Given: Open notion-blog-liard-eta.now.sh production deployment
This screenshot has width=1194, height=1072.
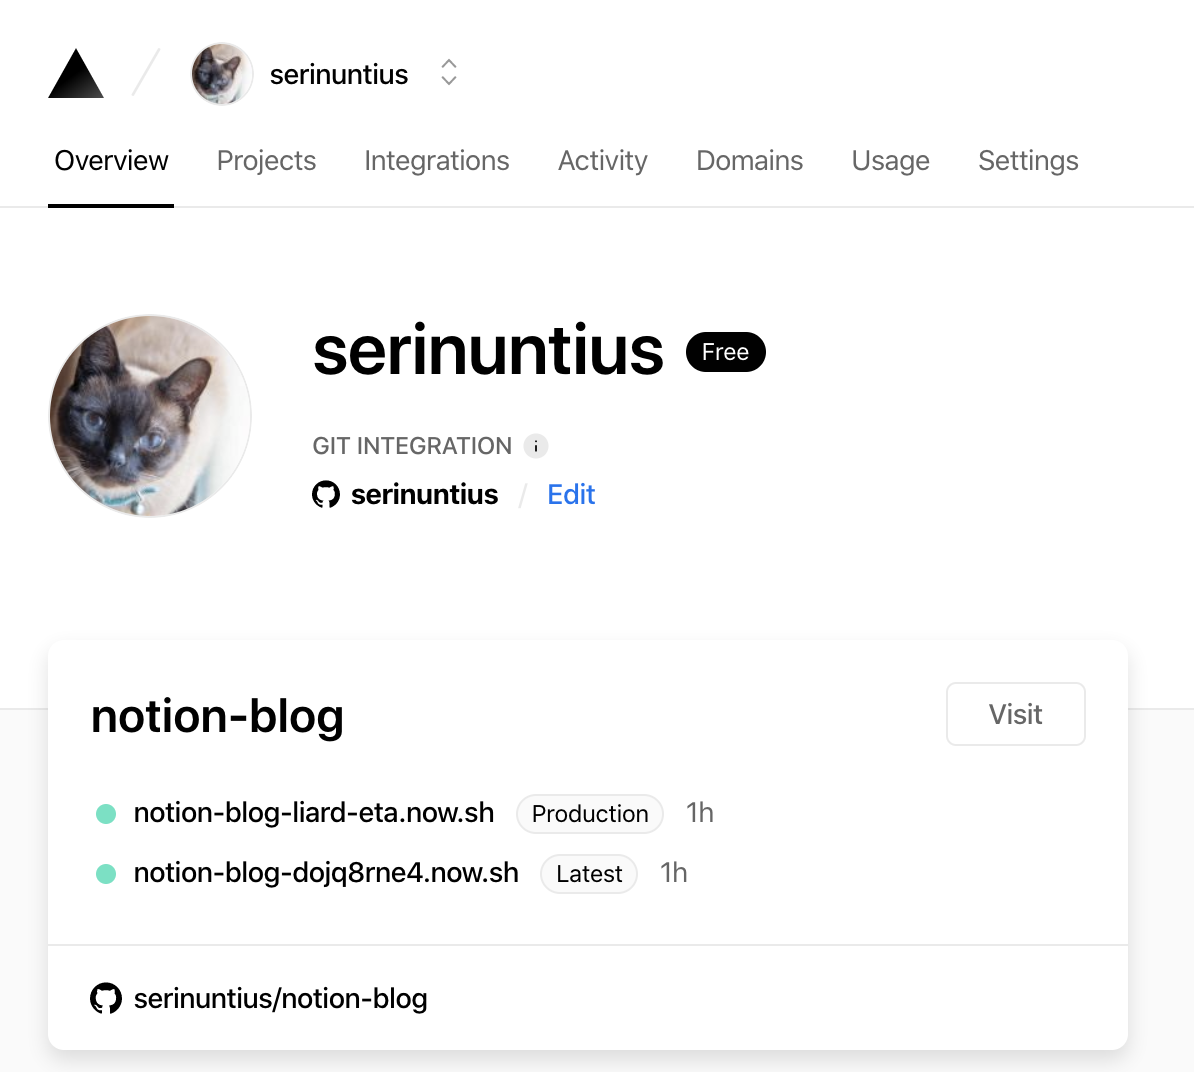Looking at the screenshot, I should (314, 813).
